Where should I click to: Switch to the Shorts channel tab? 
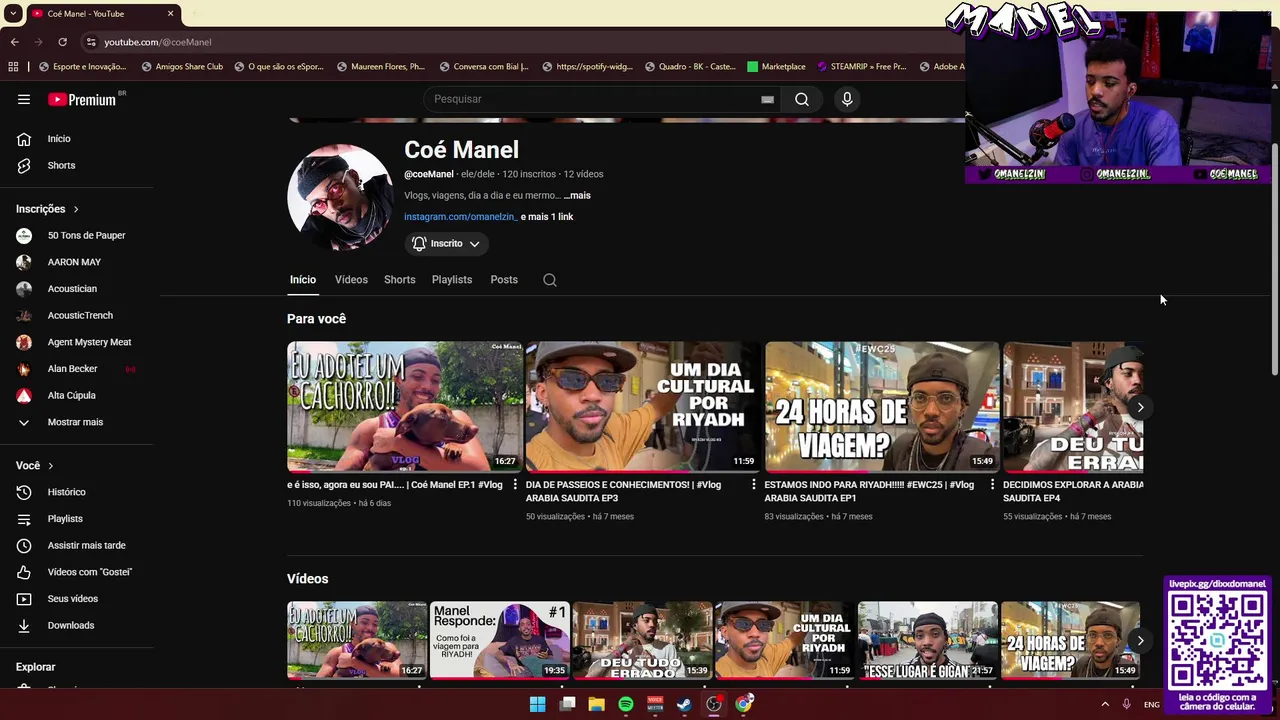point(399,280)
